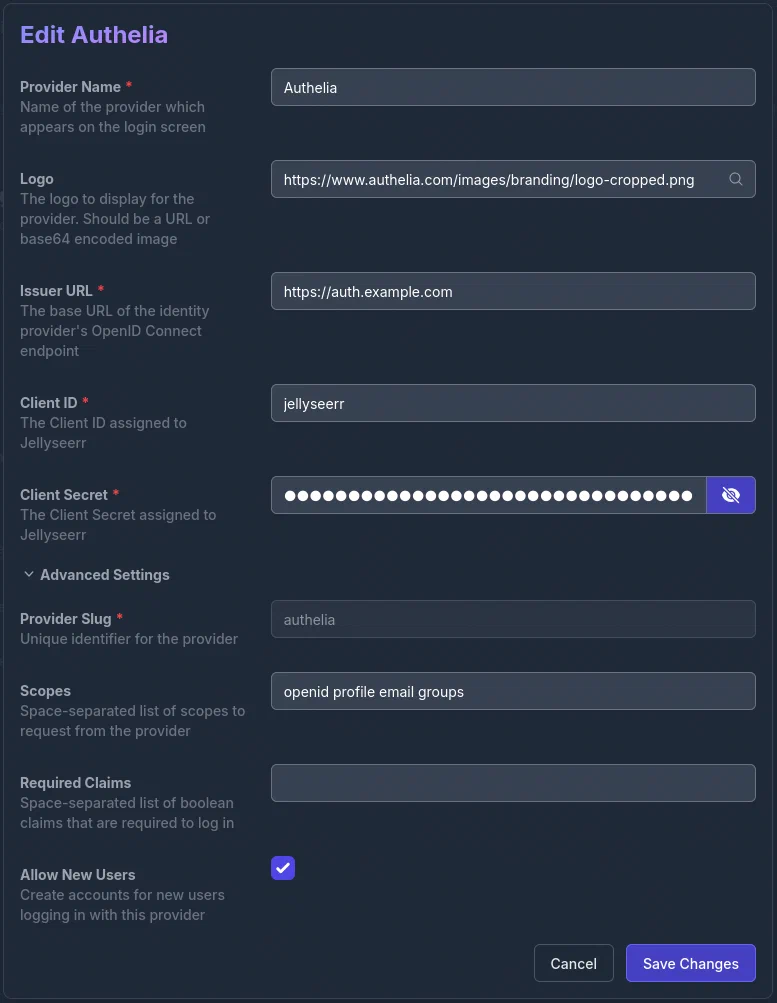The height and width of the screenshot is (1003, 777).
Task: Click the Scopes field showing openid profile
Action: pyautogui.click(x=513, y=691)
